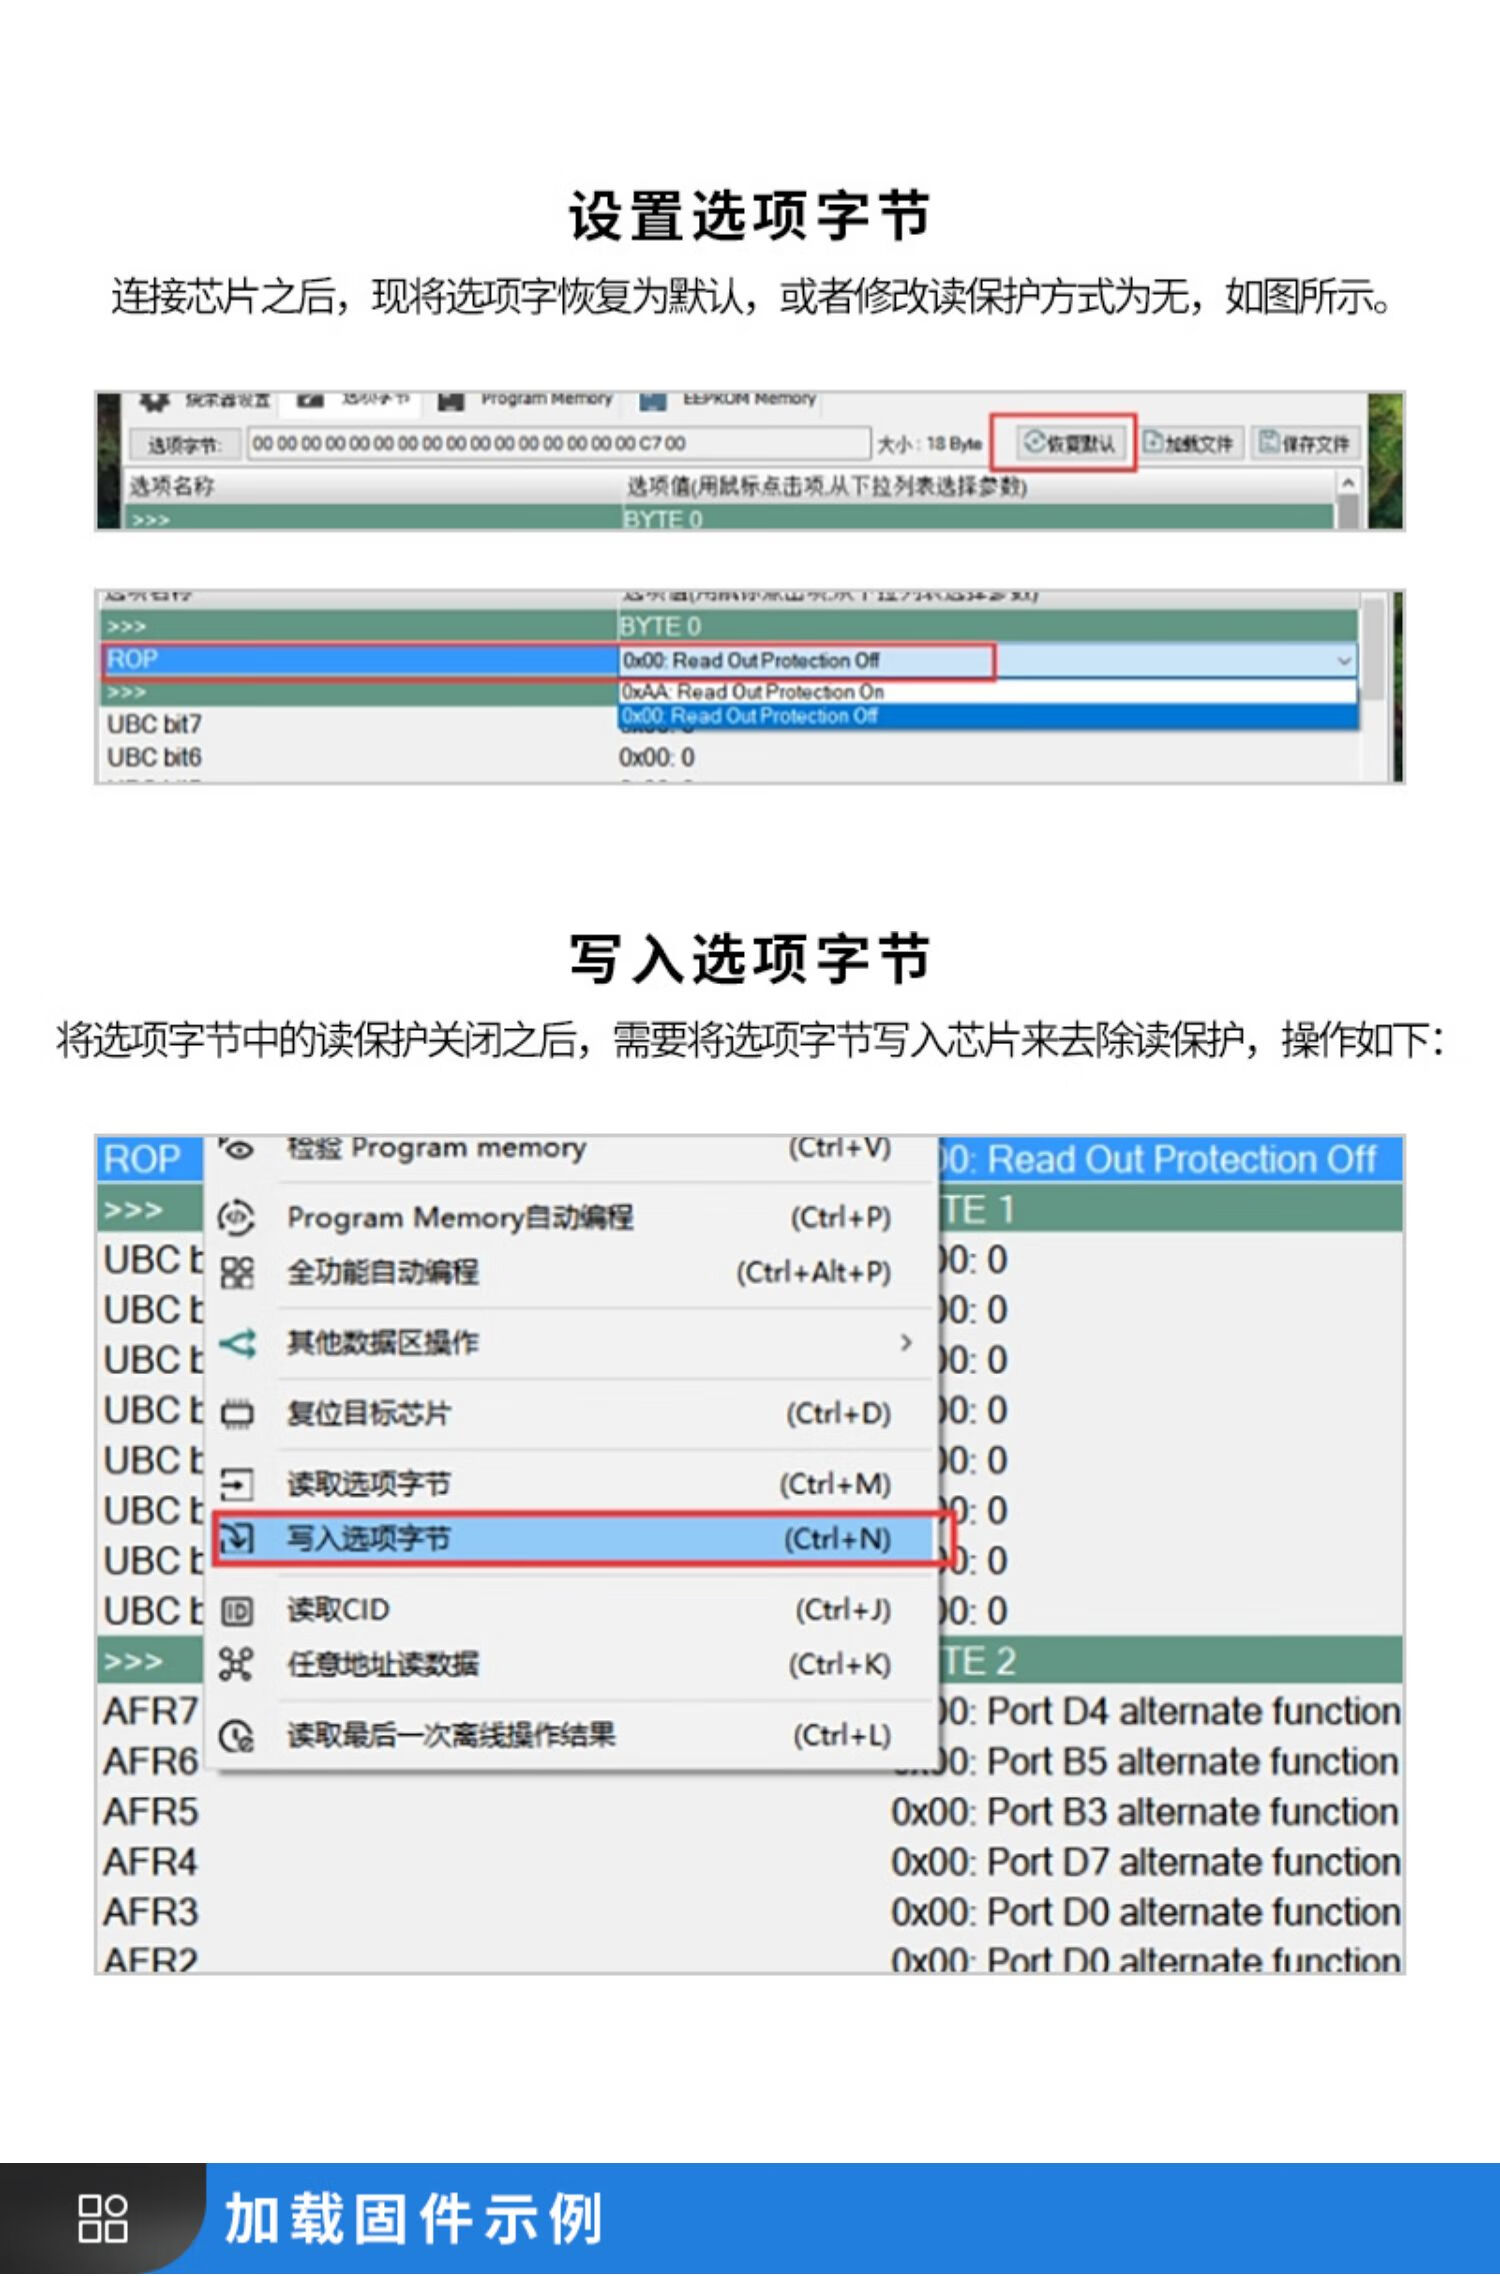Image resolution: width=1500 pixels, height=2276 pixels.
Task: Open the 烧录器设置 tab with gear icon
Action: click(x=204, y=400)
